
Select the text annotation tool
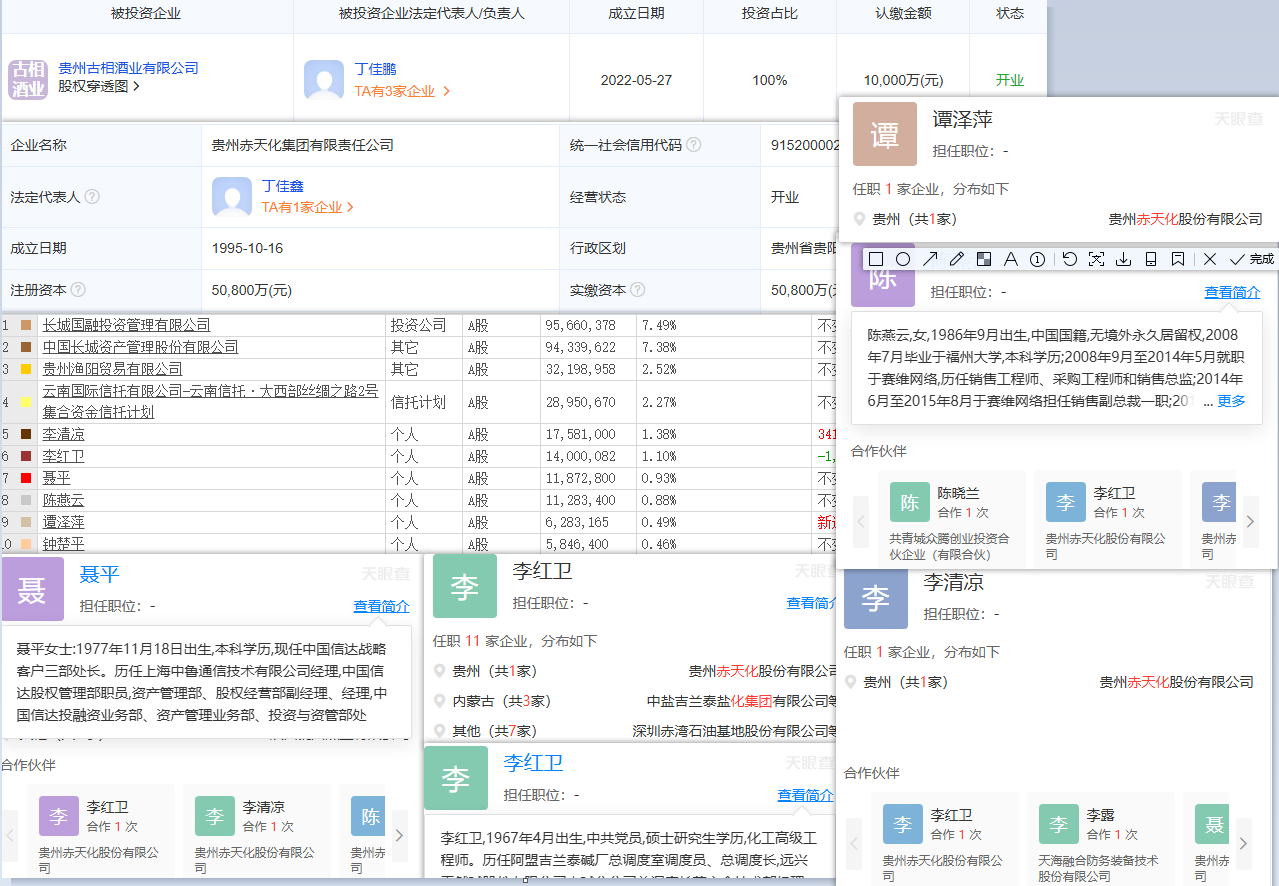click(1011, 259)
